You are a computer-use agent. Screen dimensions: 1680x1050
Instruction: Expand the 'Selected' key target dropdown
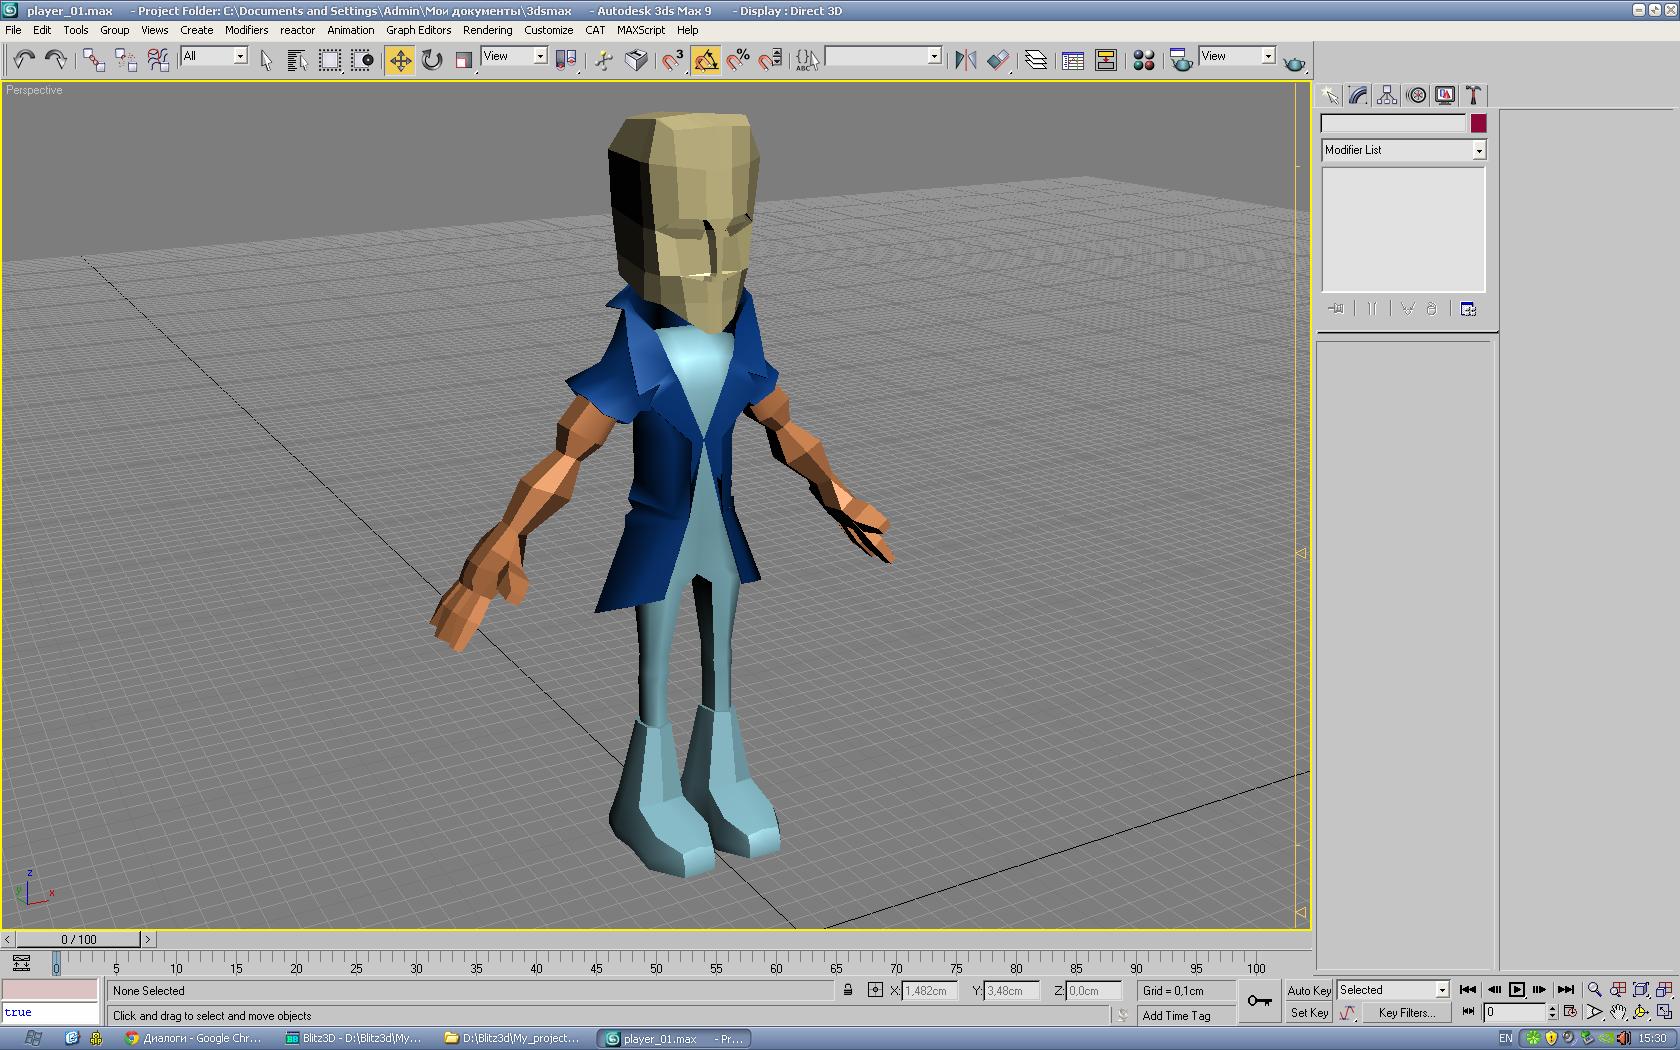[x=1442, y=990]
